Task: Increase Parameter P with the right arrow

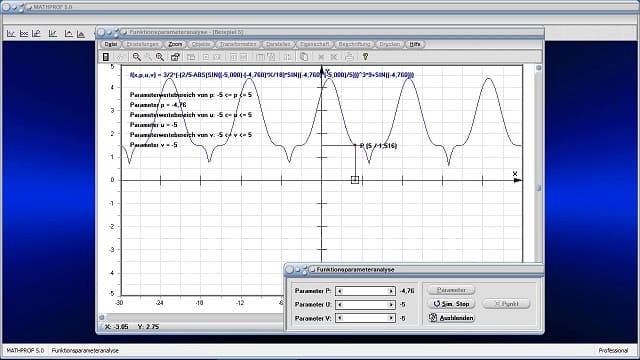Action: (x=391, y=291)
